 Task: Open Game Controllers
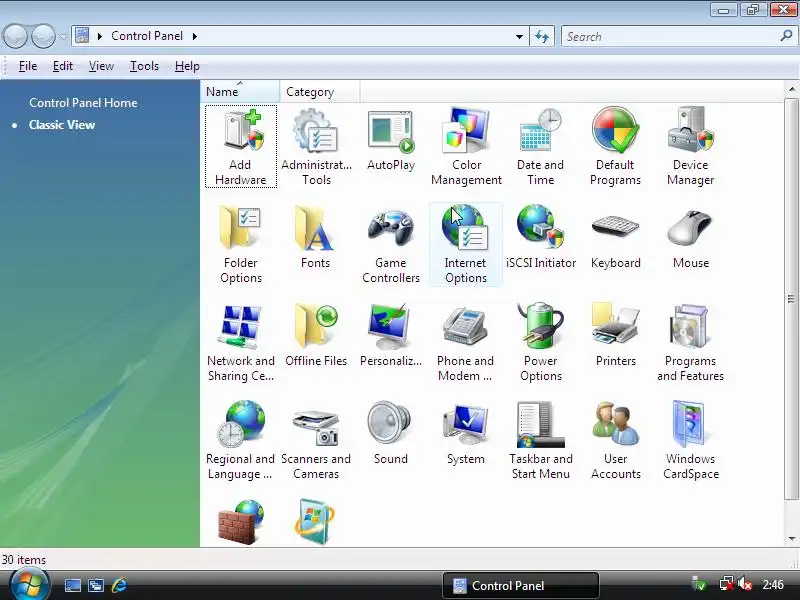(x=391, y=244)
